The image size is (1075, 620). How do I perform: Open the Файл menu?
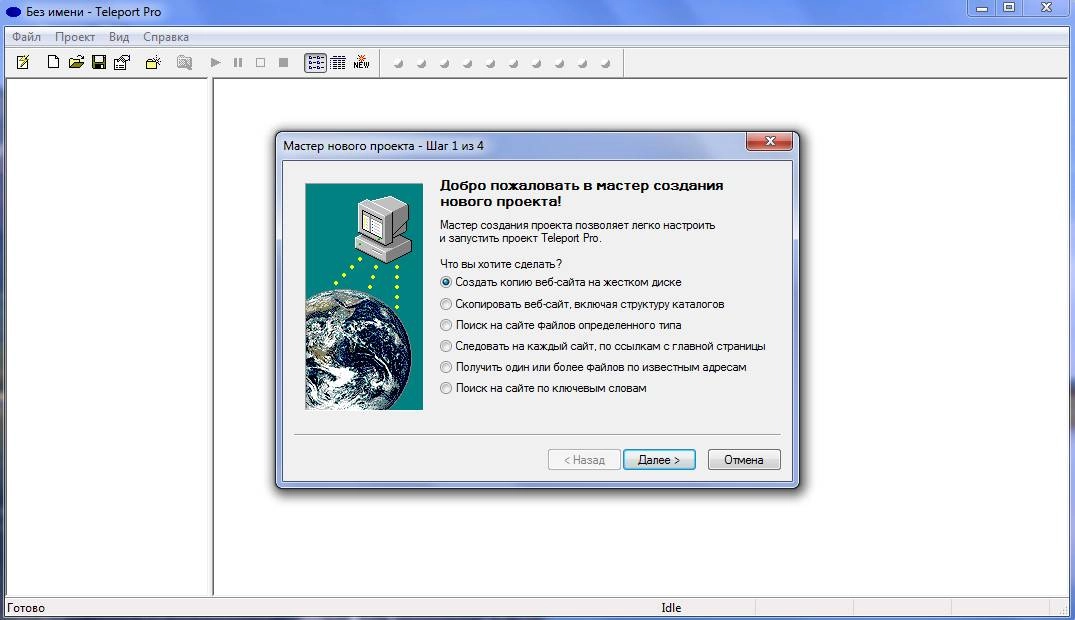[x=26, y=37]
